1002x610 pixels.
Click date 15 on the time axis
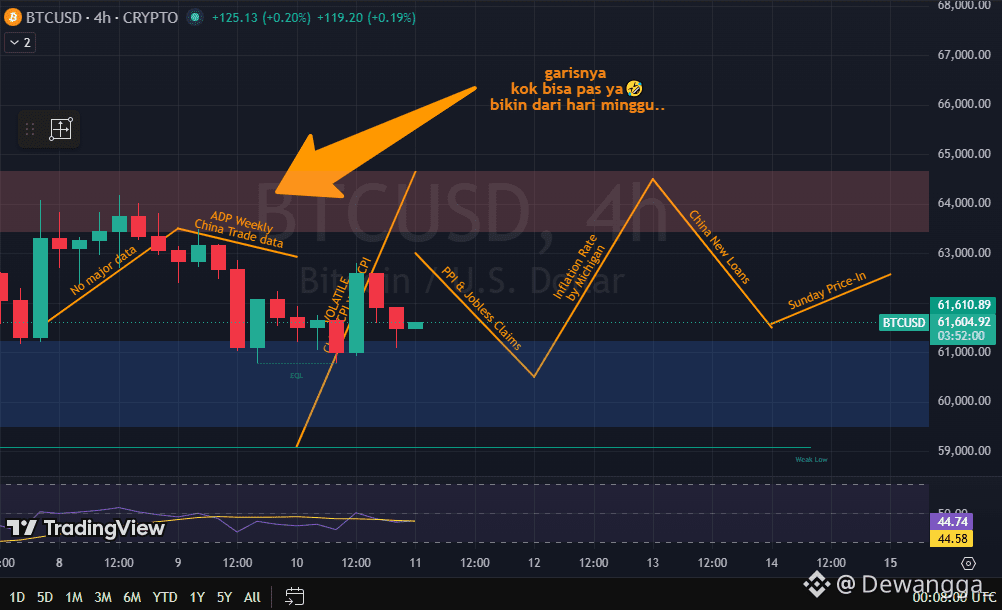pos(890,563)
